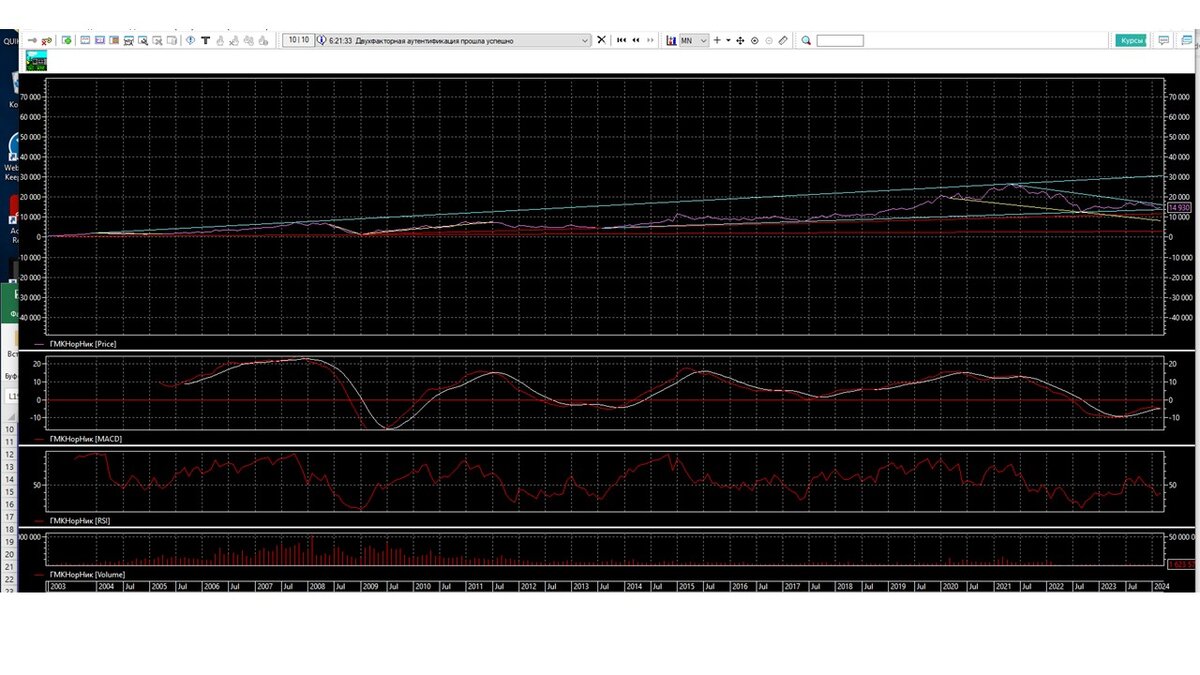The height and width of the screenshot is (675, 1200).
Task: Select the ruler measurement tool
Action: click(783, 40)
